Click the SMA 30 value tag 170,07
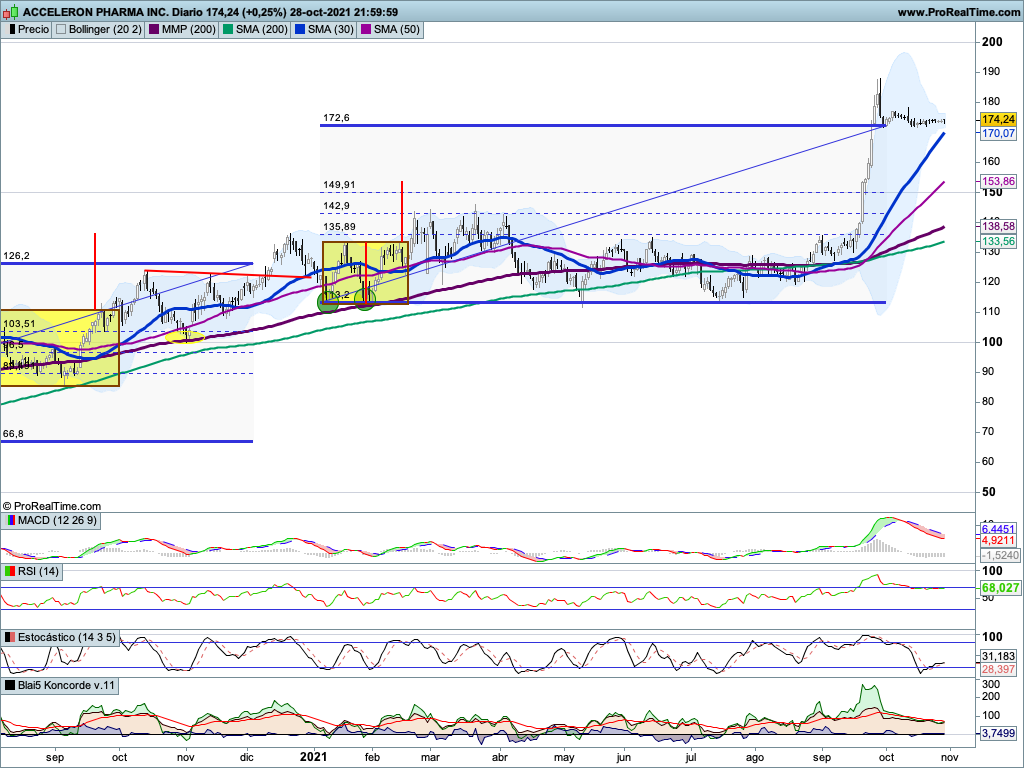This screenshot has height=768, width=1024. pyautogui.click(x=999, y=133)
